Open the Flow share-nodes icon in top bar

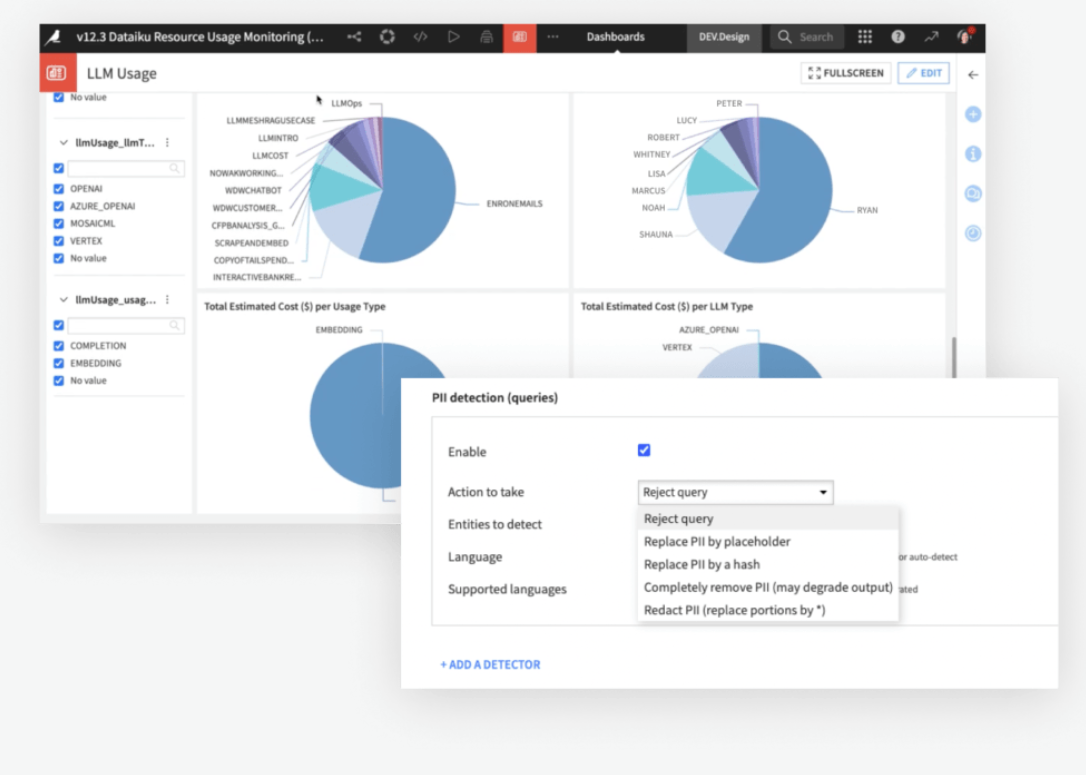pyautogui.click(x=354, y=37)
